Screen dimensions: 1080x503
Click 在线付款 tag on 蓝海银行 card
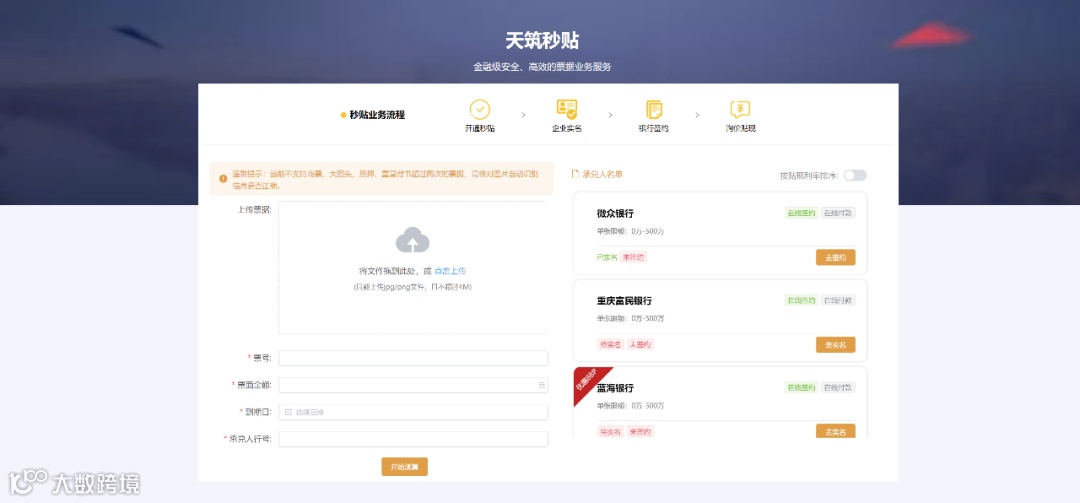[x=838, y=387]
